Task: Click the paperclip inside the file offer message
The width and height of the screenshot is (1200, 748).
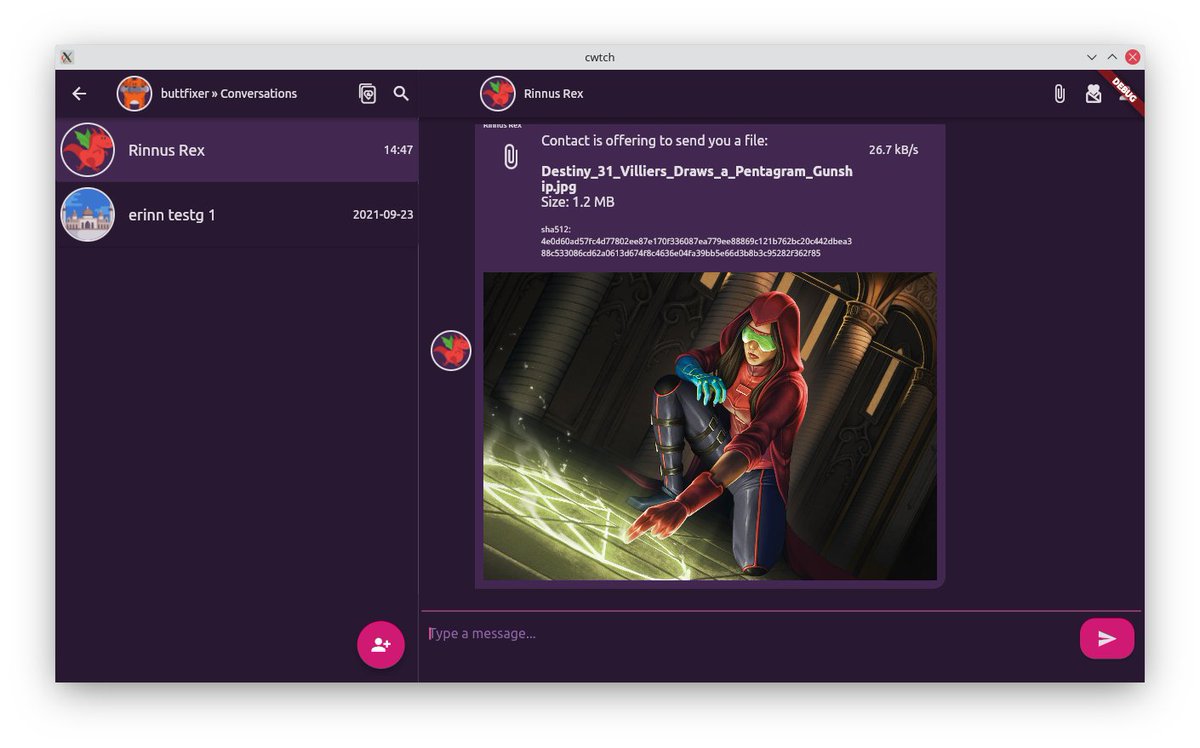Action: [511, 156]
